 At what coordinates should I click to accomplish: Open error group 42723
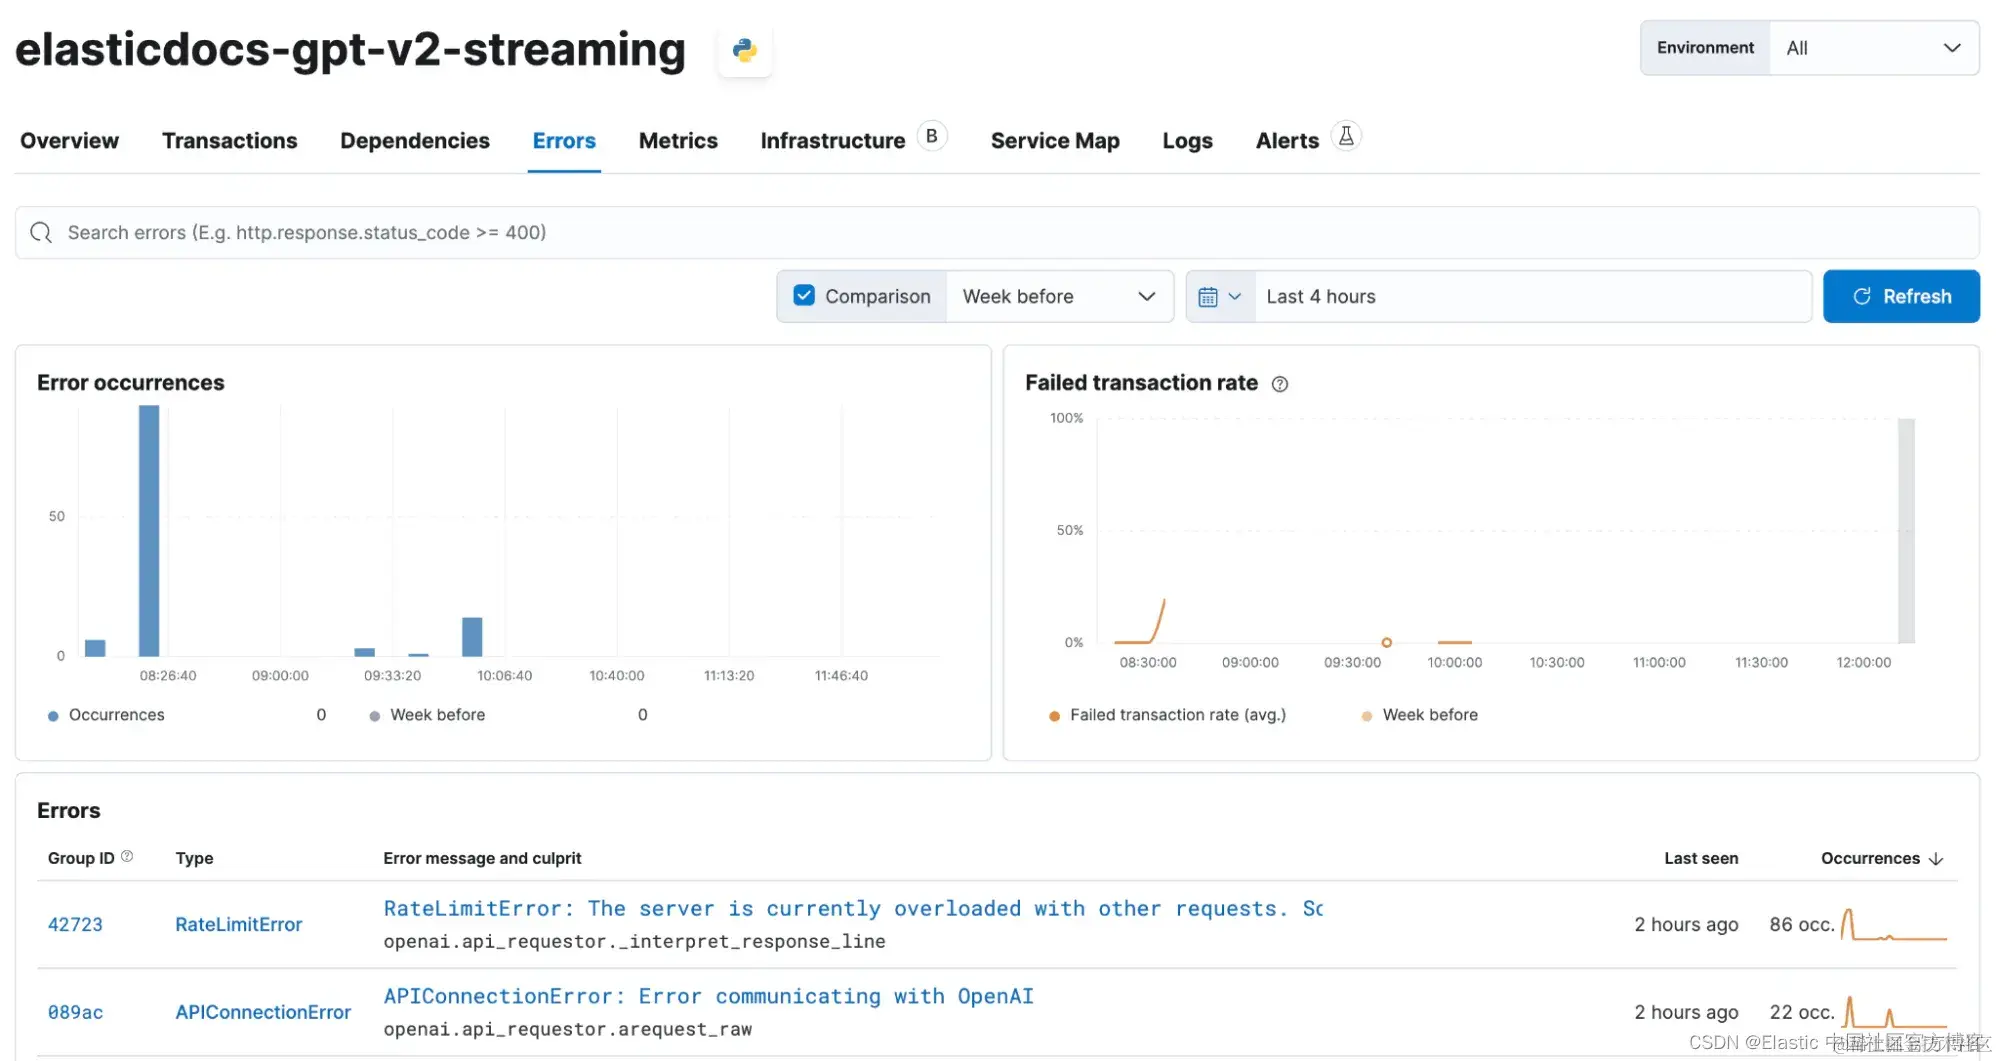(75, 925)
